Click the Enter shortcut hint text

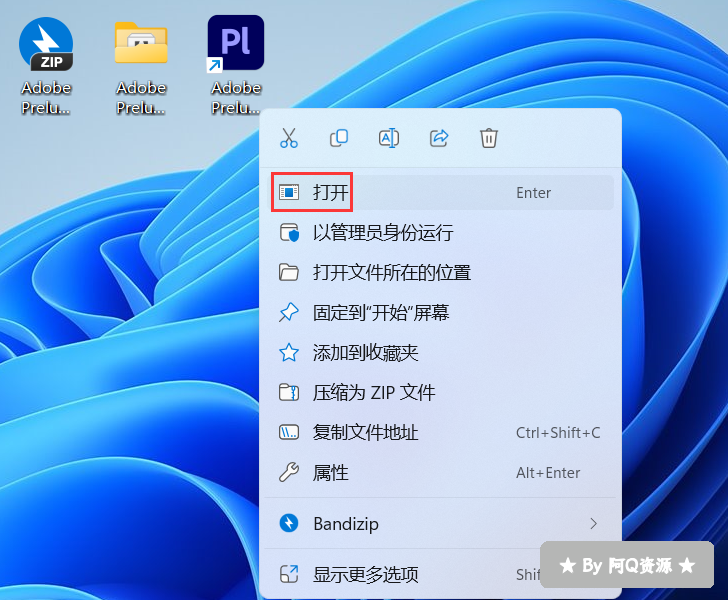(x=533, y=193)
